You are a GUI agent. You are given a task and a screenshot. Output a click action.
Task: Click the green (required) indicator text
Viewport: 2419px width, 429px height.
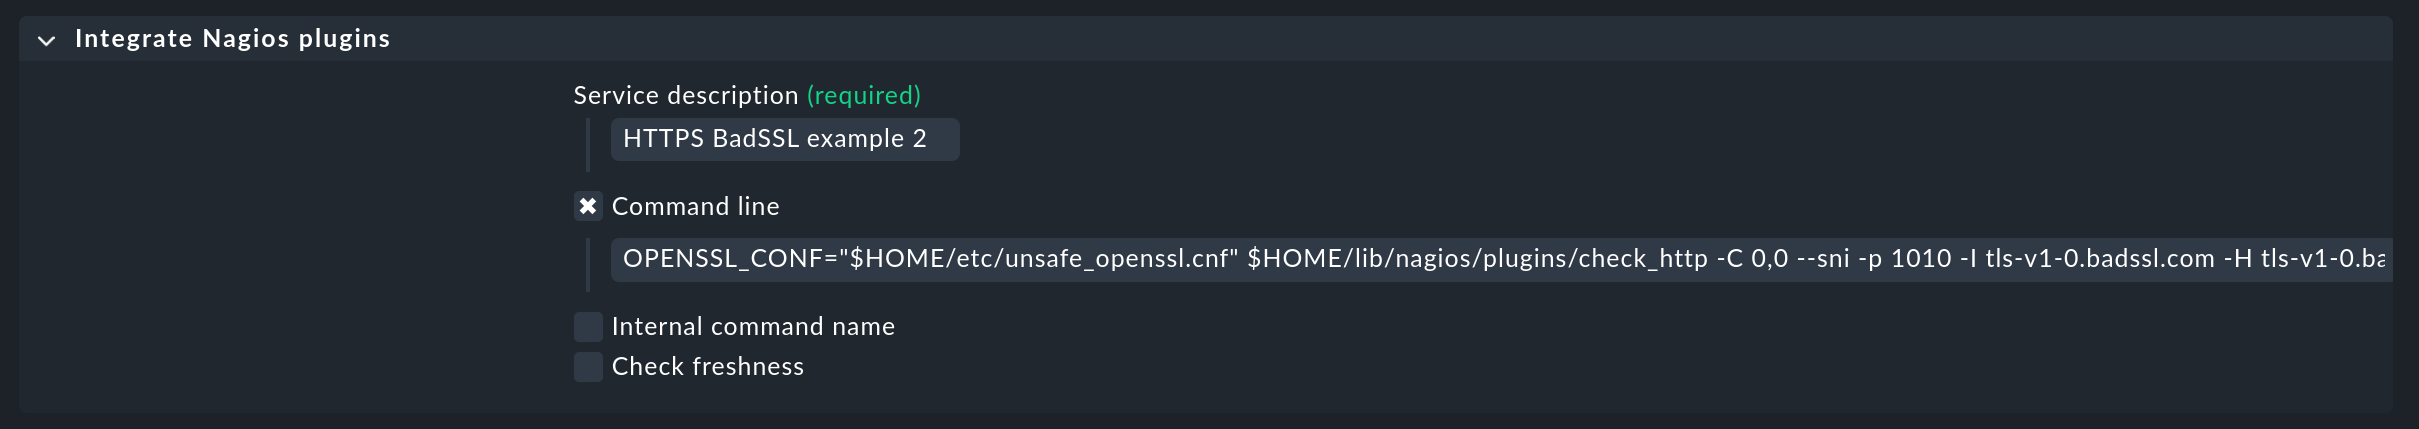[864, 95]
